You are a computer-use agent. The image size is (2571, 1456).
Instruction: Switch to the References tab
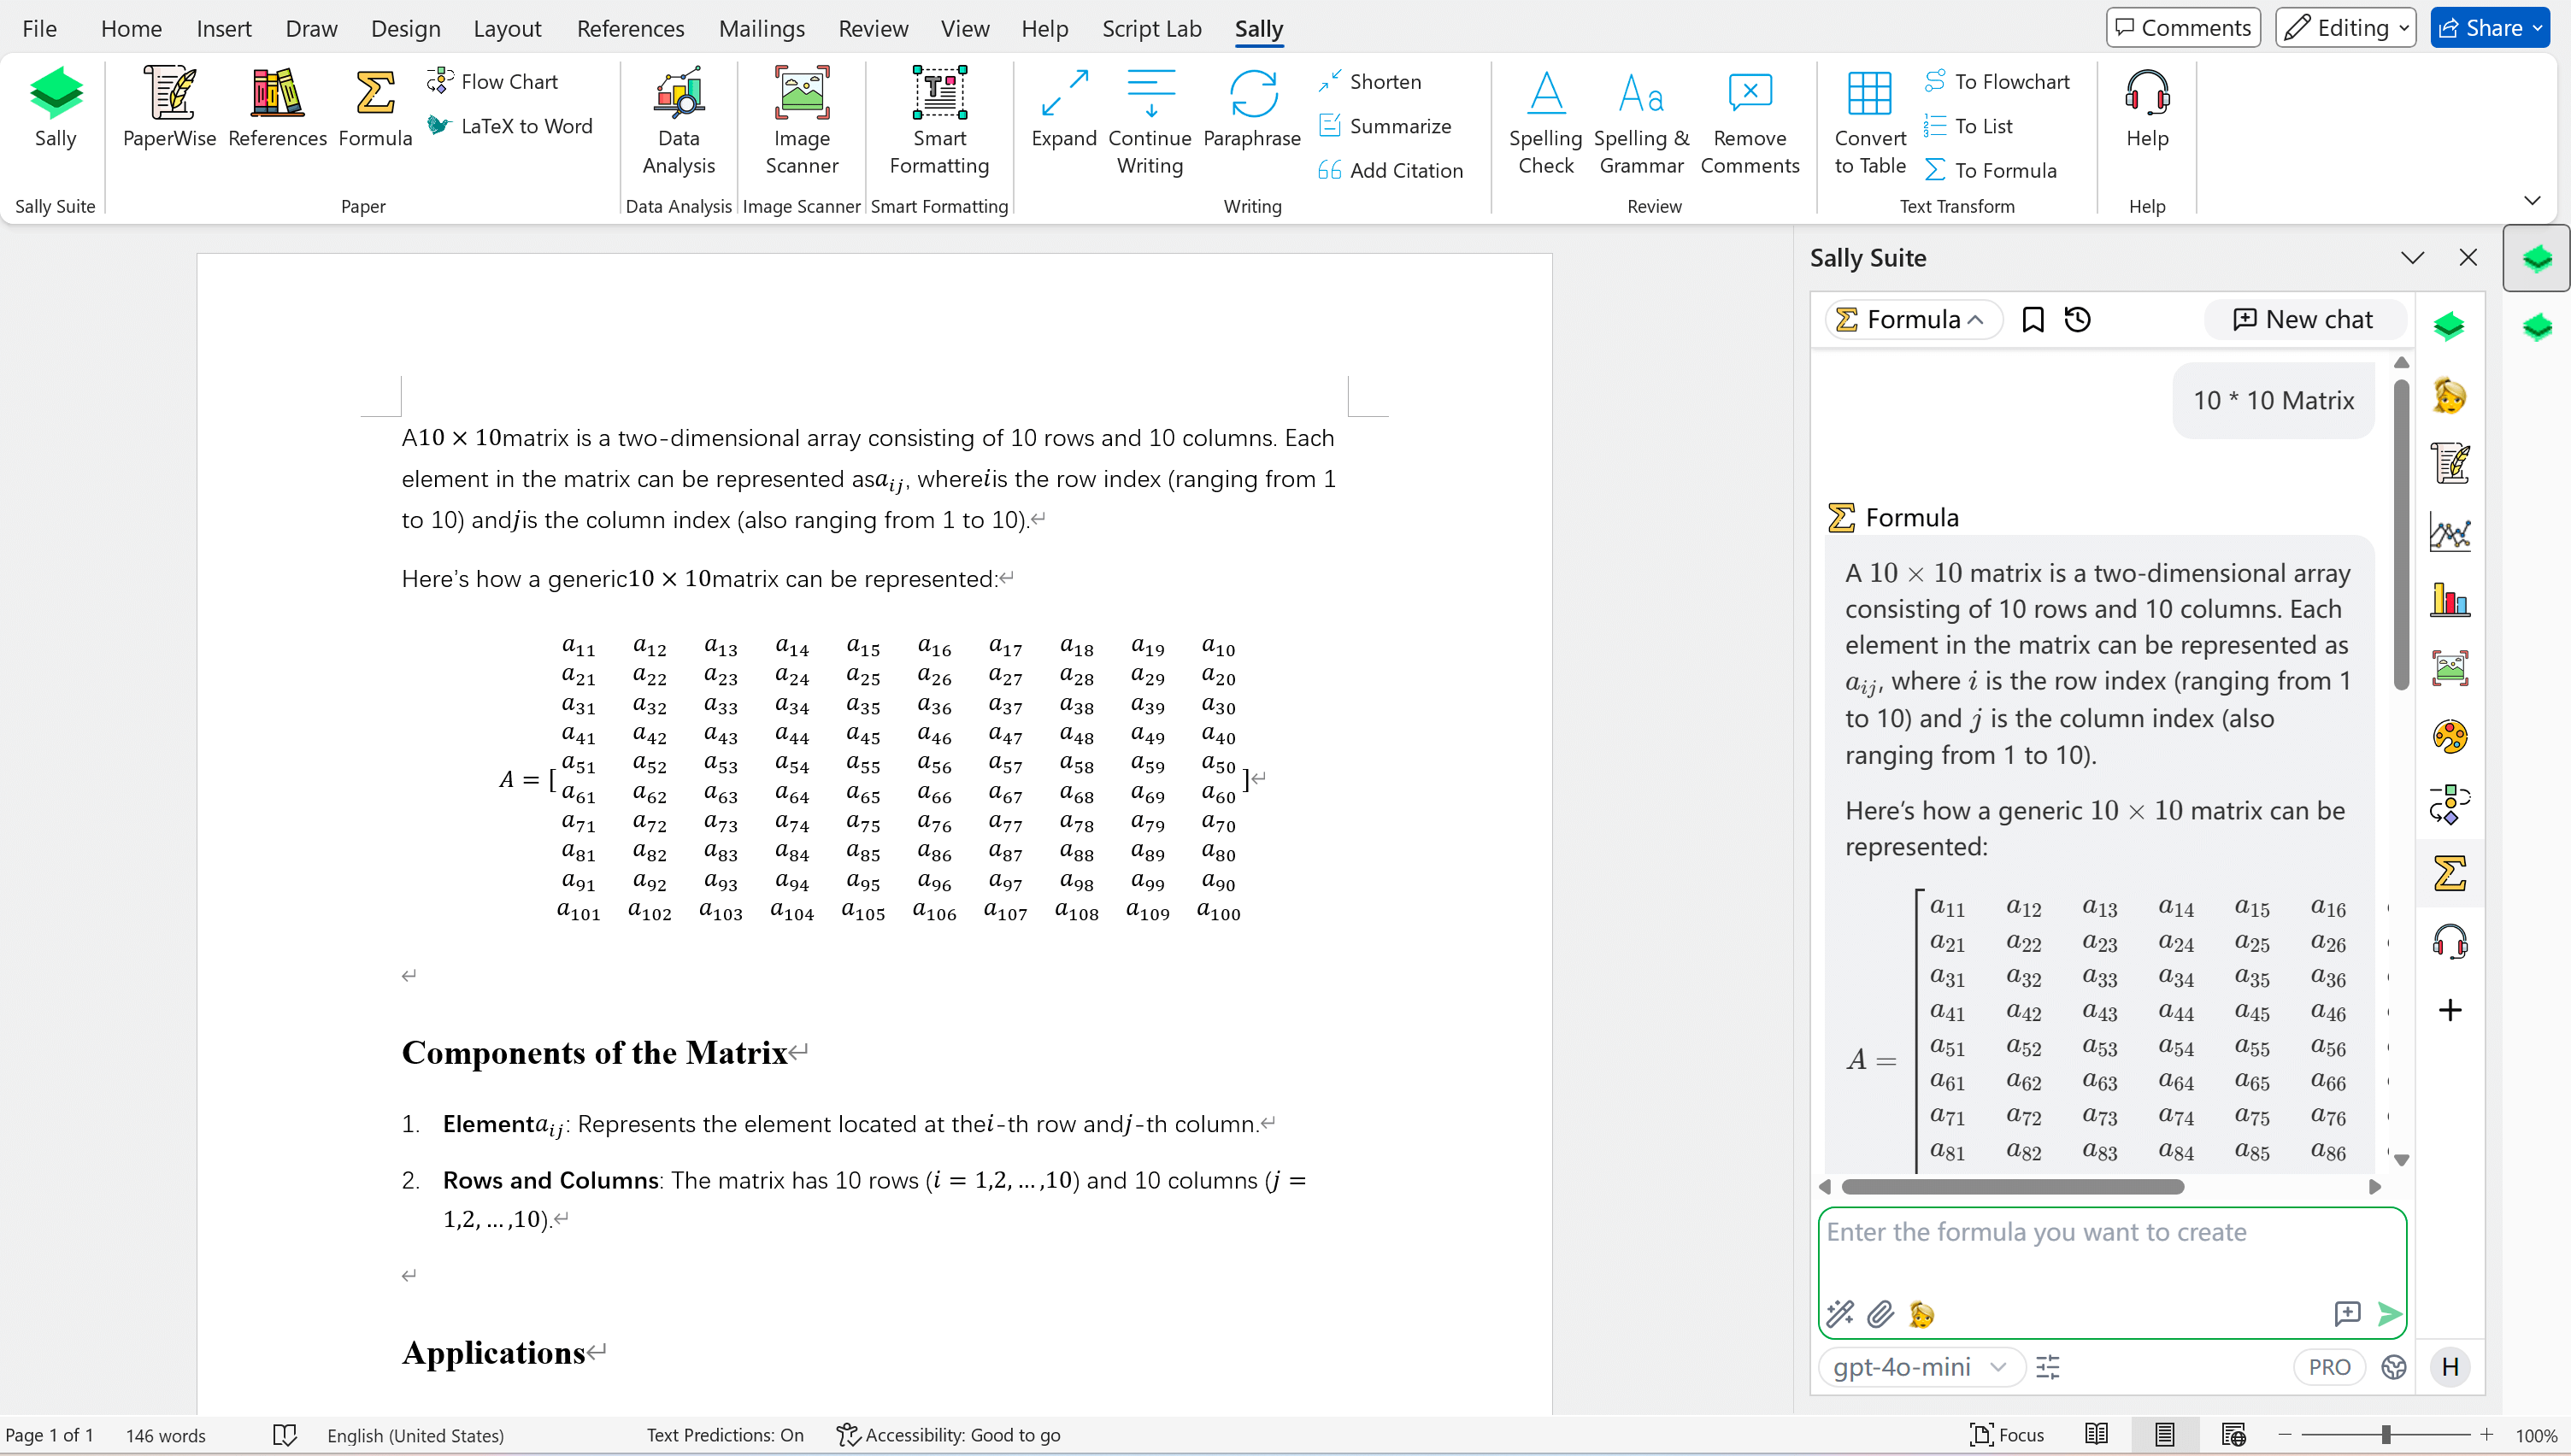[x=630, y=29]
